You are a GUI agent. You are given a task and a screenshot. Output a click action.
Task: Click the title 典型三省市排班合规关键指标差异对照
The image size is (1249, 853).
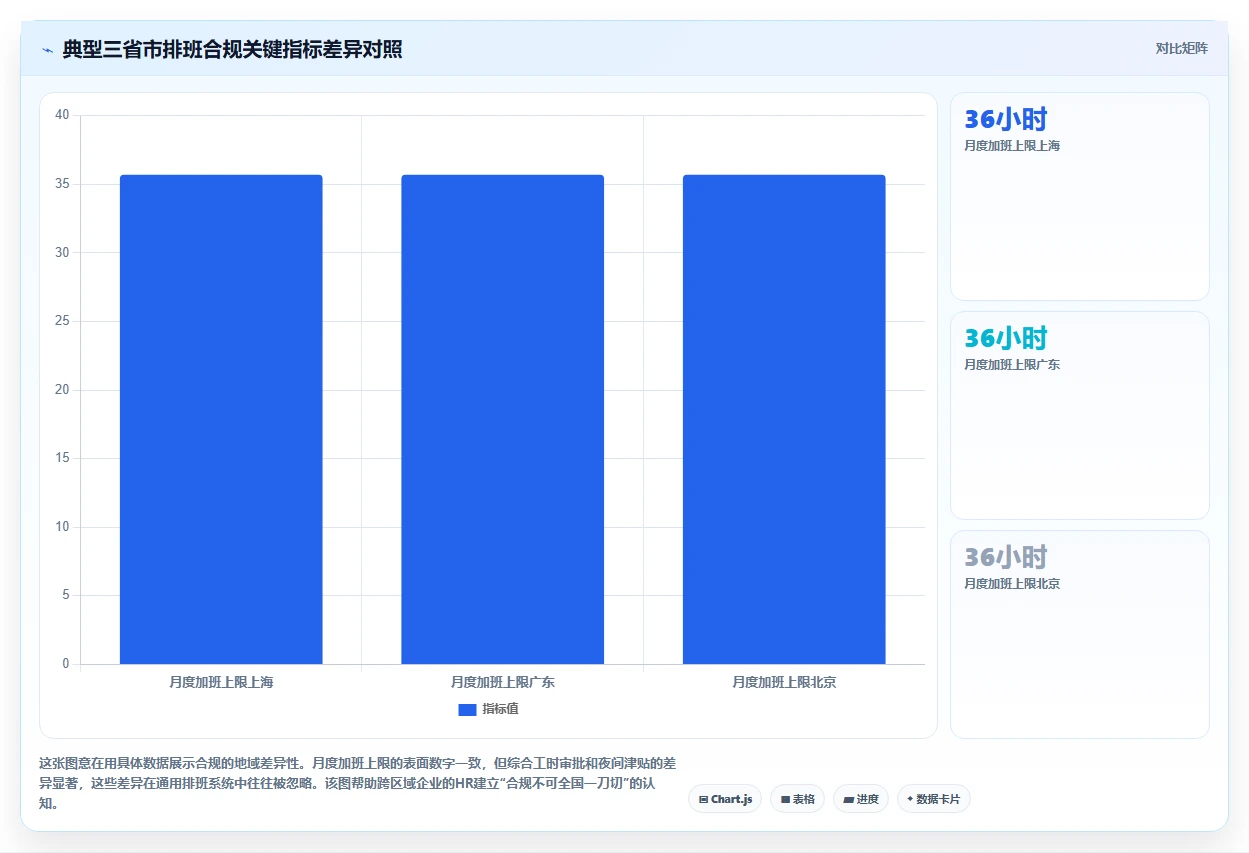tap(232, 50)
